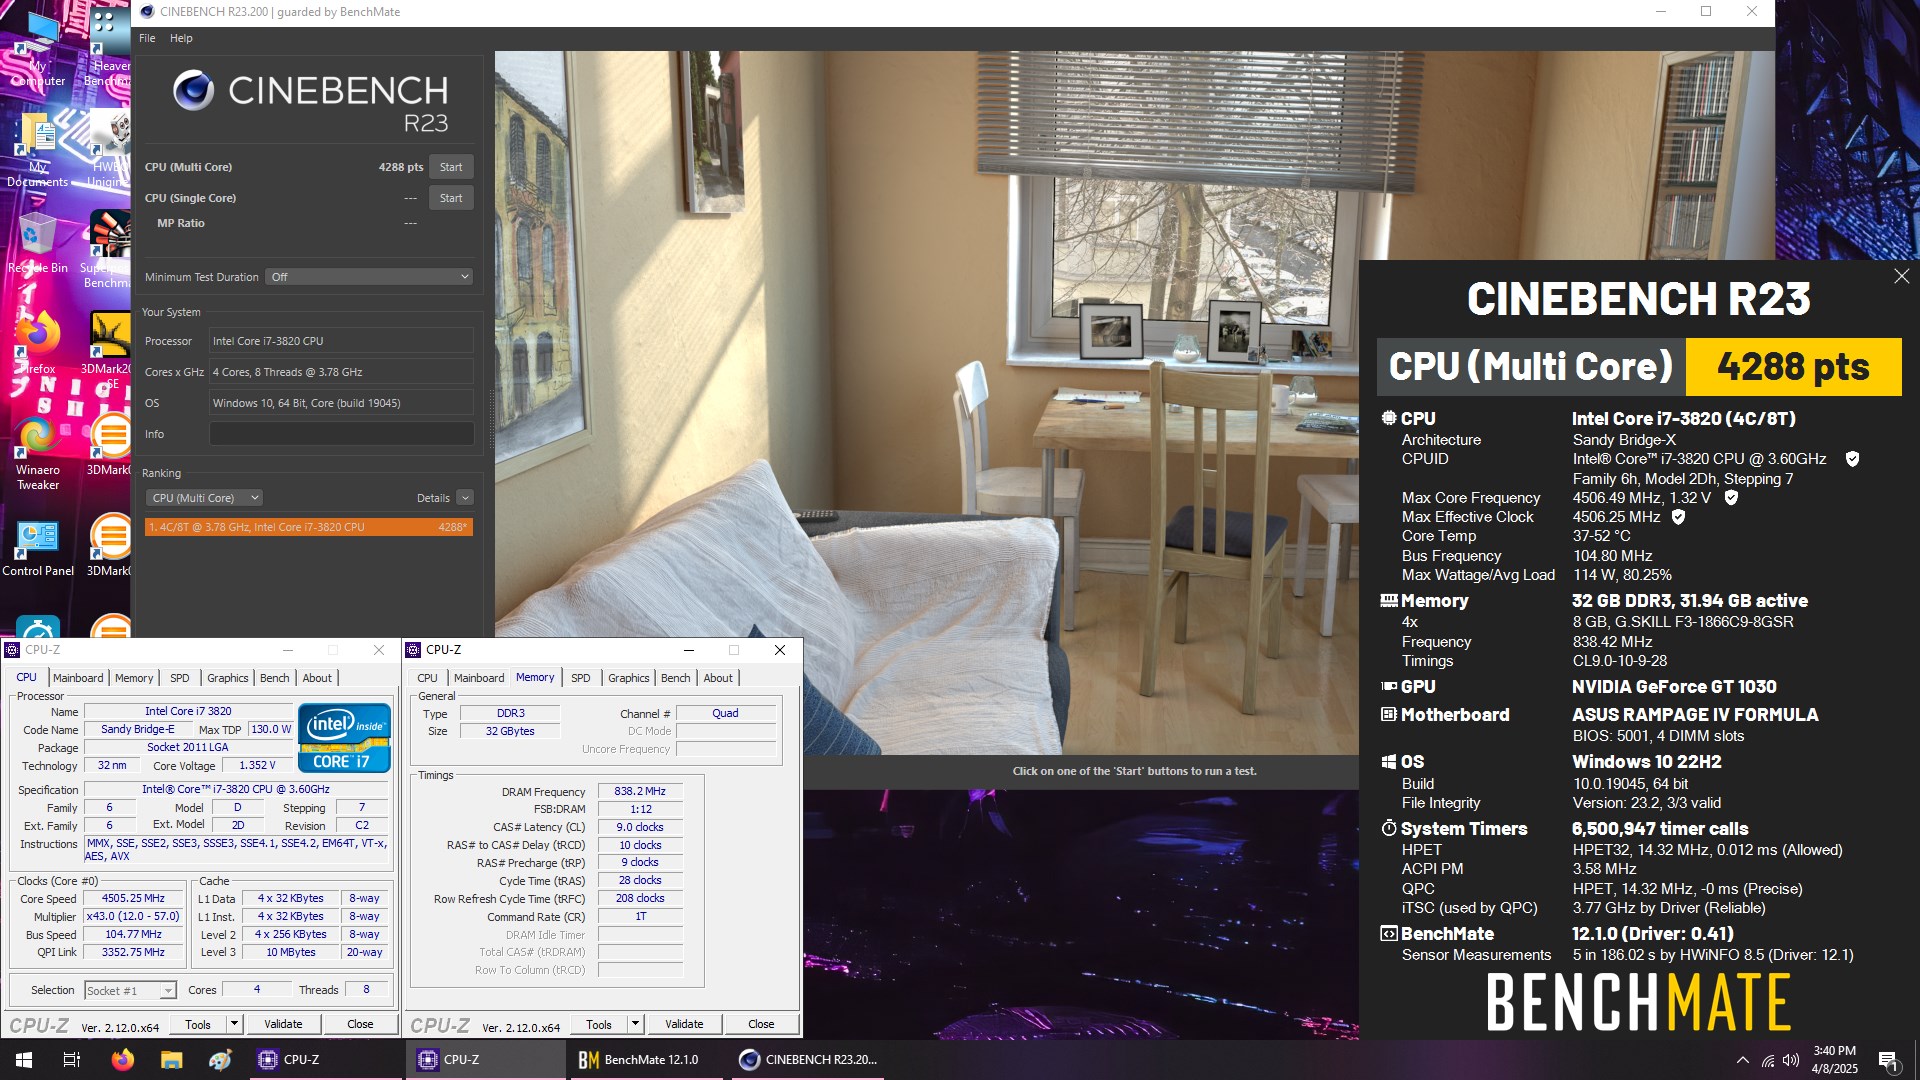Launch the Heaven Benchmark desktop icon
The image size is (1920, 1080).
(x=108, y=48)
